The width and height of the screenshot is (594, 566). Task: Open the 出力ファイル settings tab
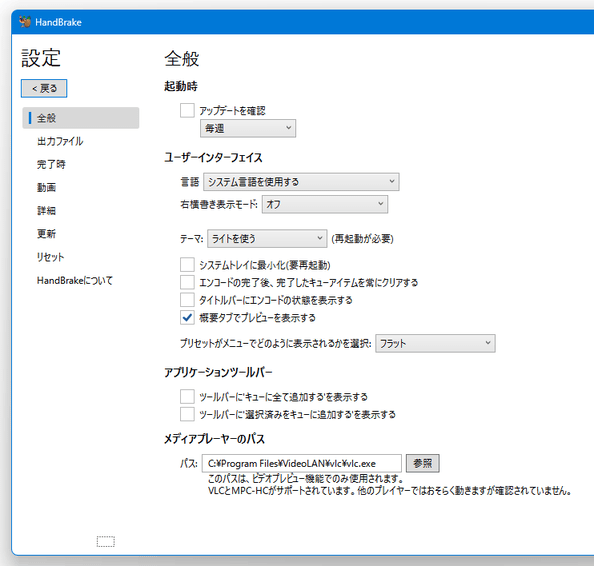coord(60,141)
